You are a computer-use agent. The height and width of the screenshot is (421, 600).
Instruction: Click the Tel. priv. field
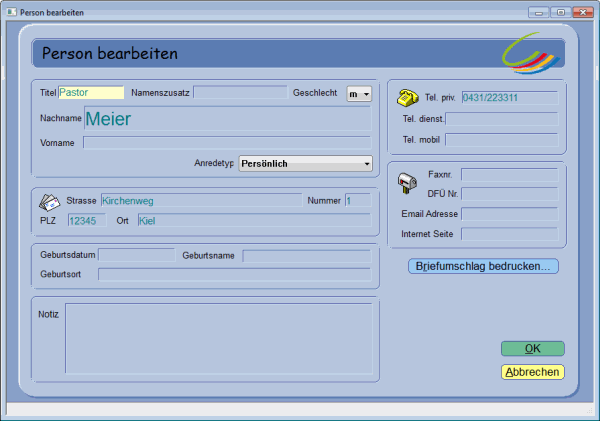510,98
